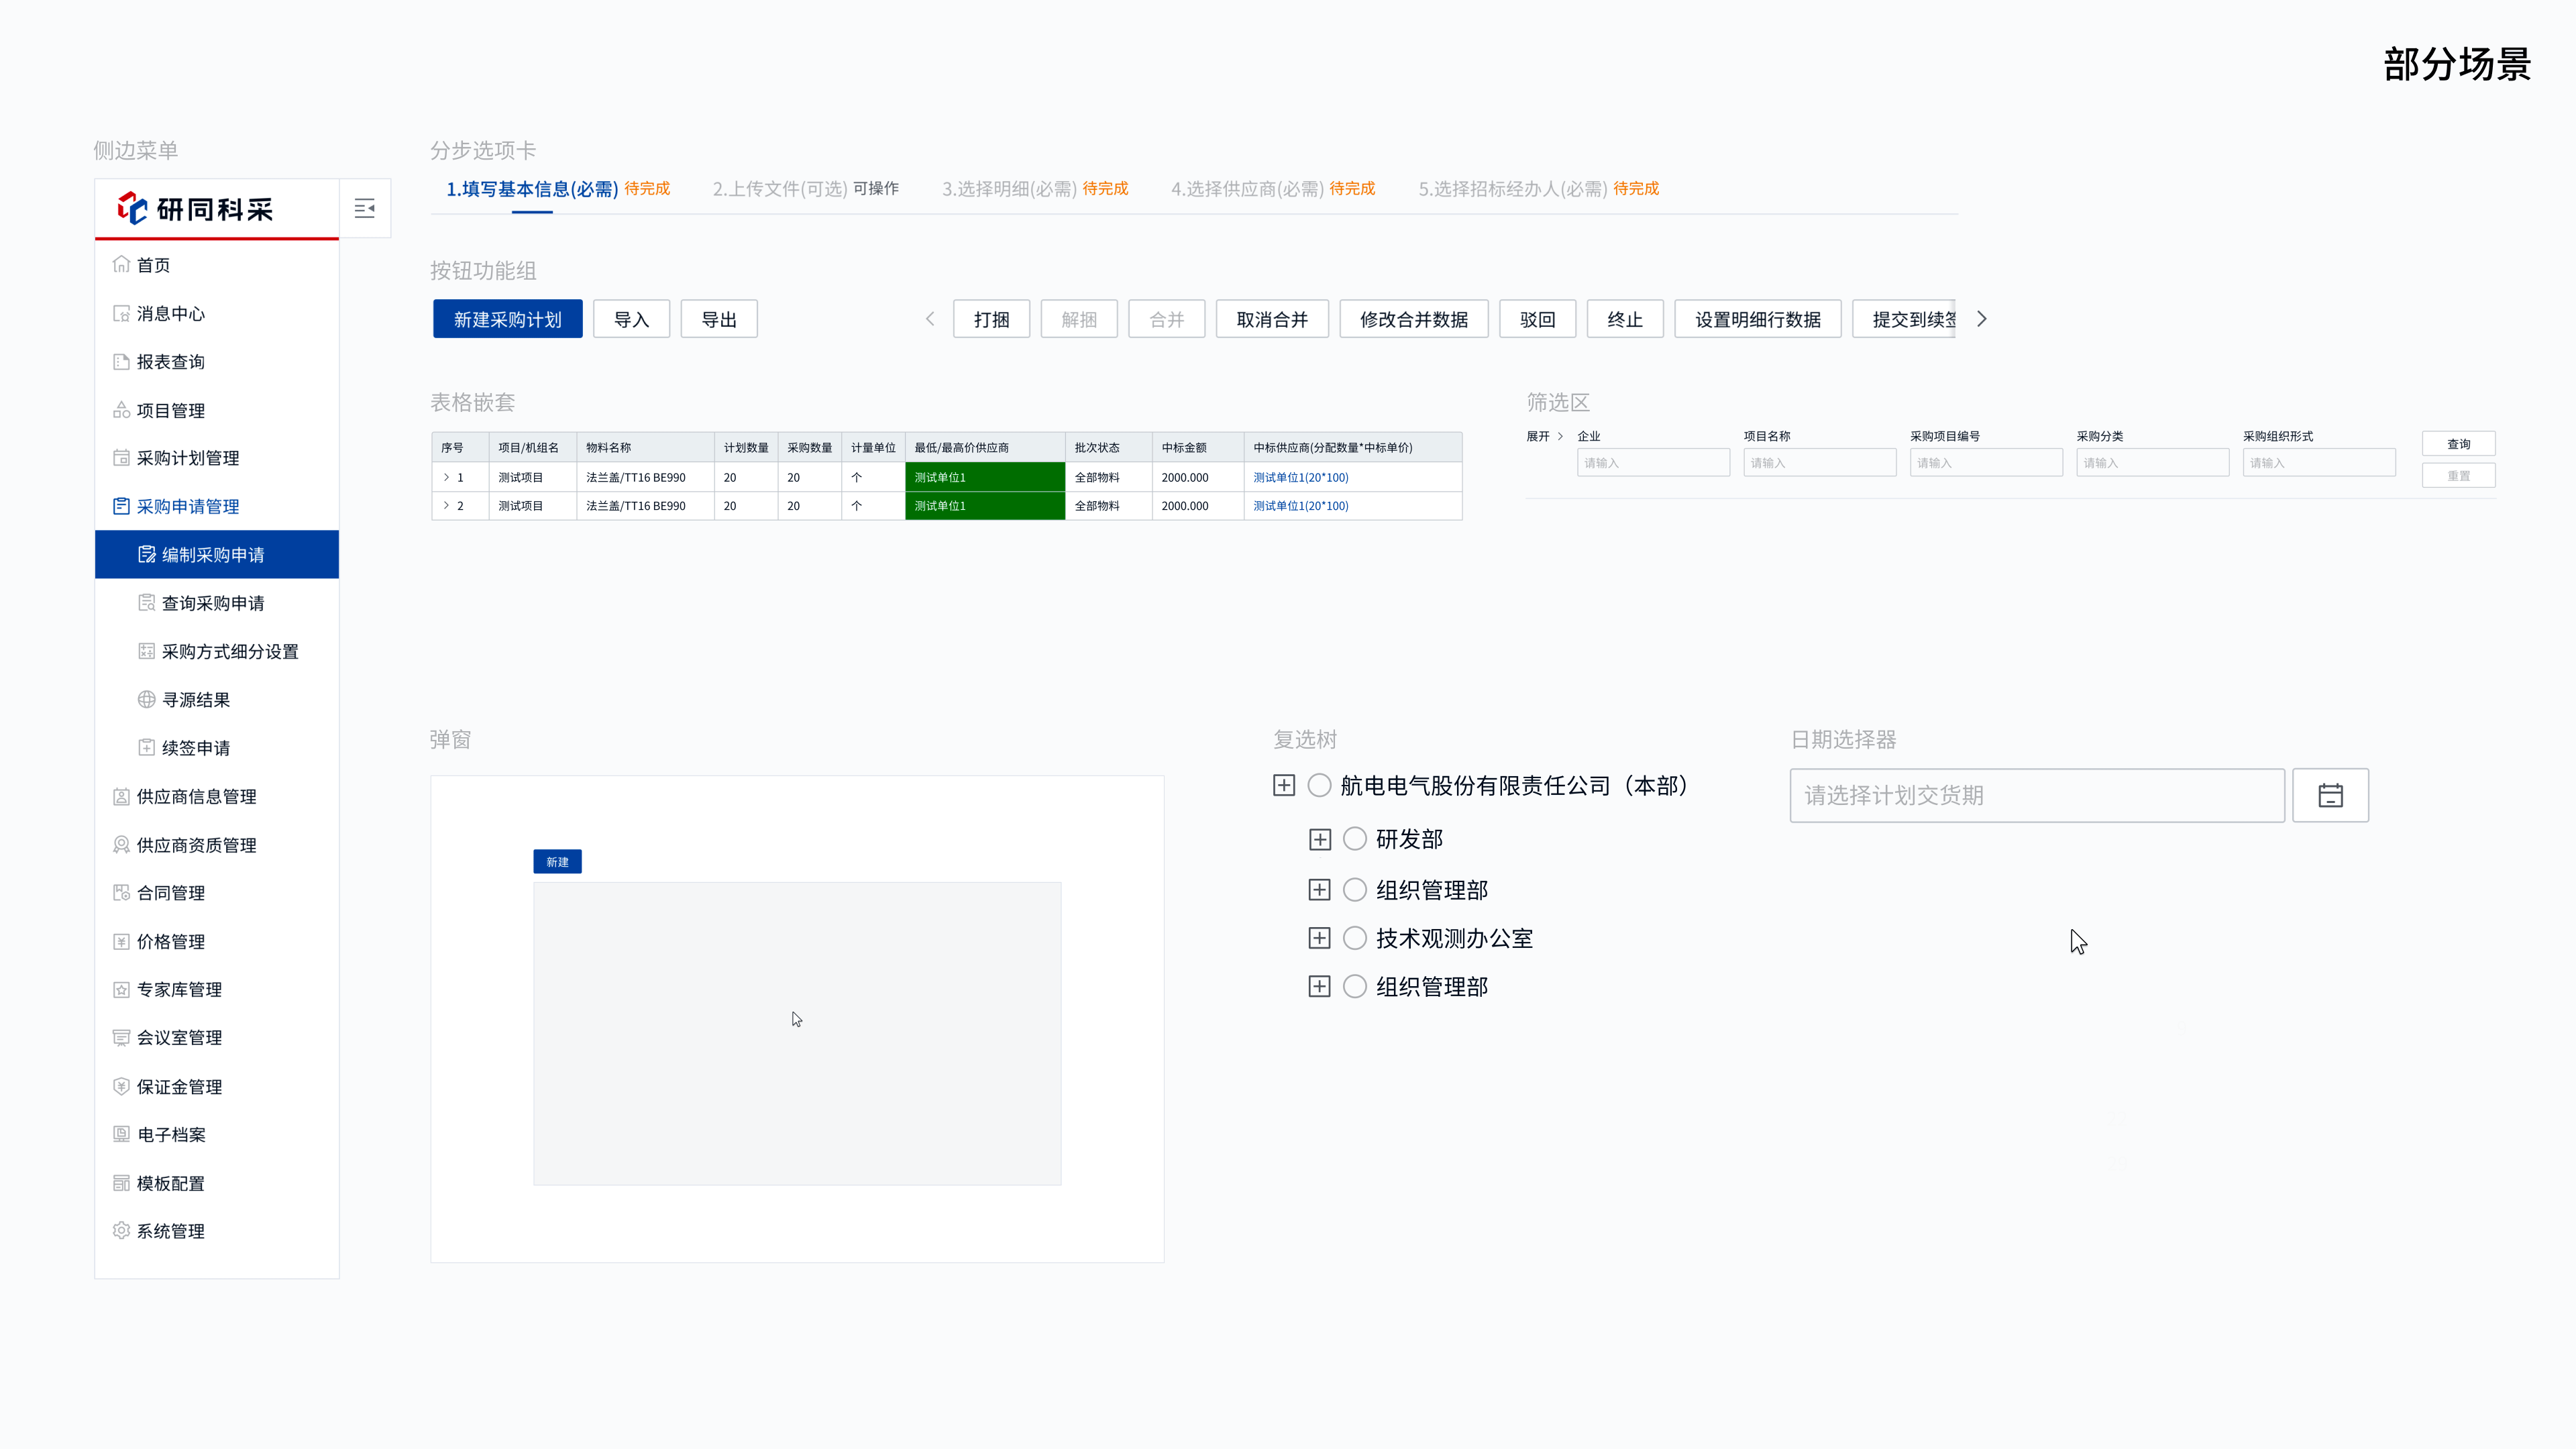Viewport: 2576px width, 1449px height.
Task: Expand table row 2
Action: [446, 505]
